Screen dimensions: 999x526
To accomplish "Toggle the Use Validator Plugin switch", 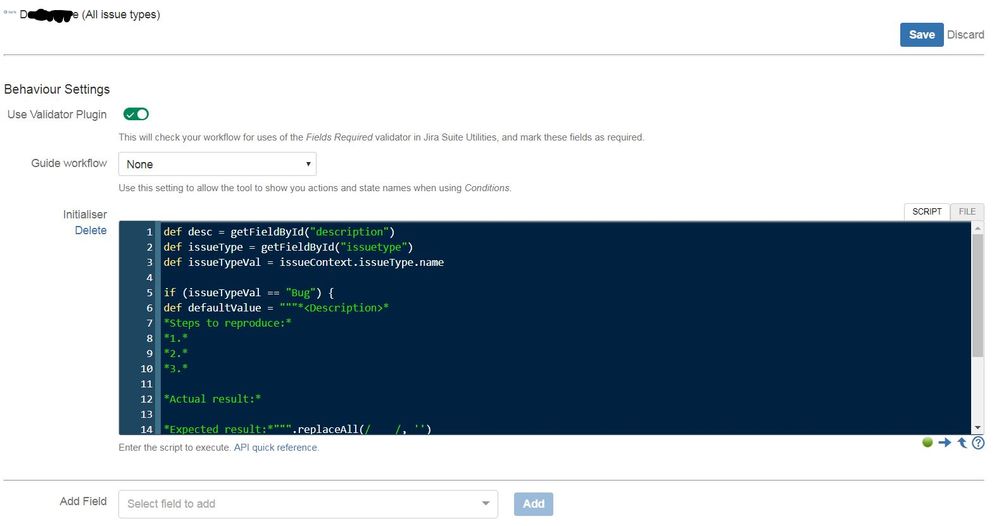I will 136,114.
